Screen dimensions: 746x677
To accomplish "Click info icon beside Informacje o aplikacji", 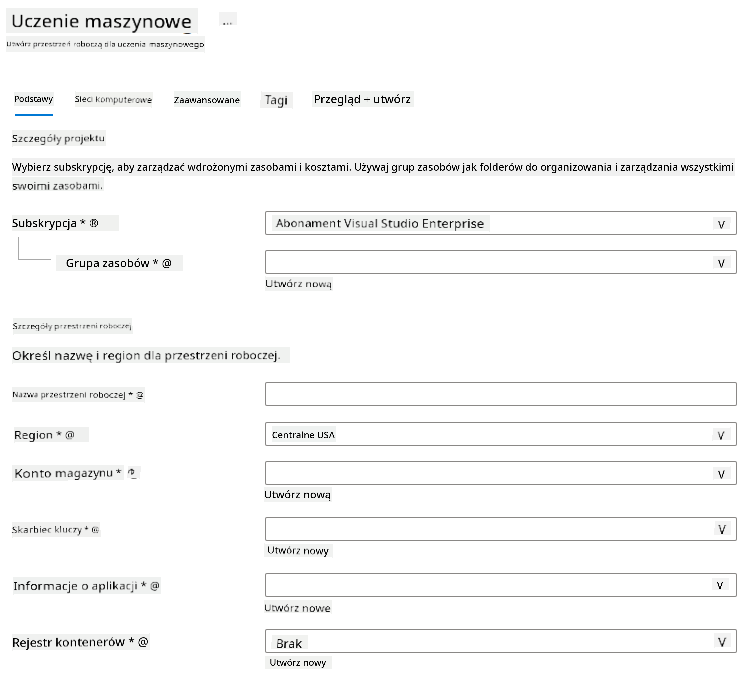I will tap(155, 586).
